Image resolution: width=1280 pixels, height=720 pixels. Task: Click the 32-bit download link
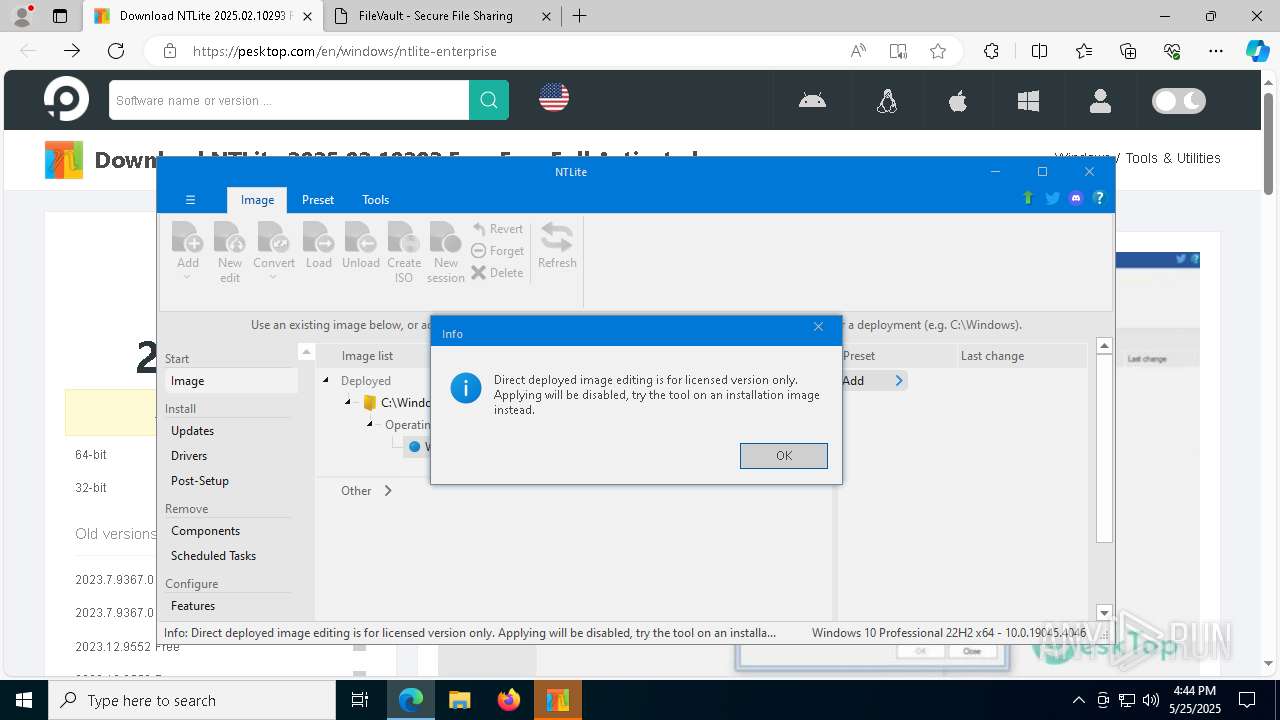click(x=91, y=488)
